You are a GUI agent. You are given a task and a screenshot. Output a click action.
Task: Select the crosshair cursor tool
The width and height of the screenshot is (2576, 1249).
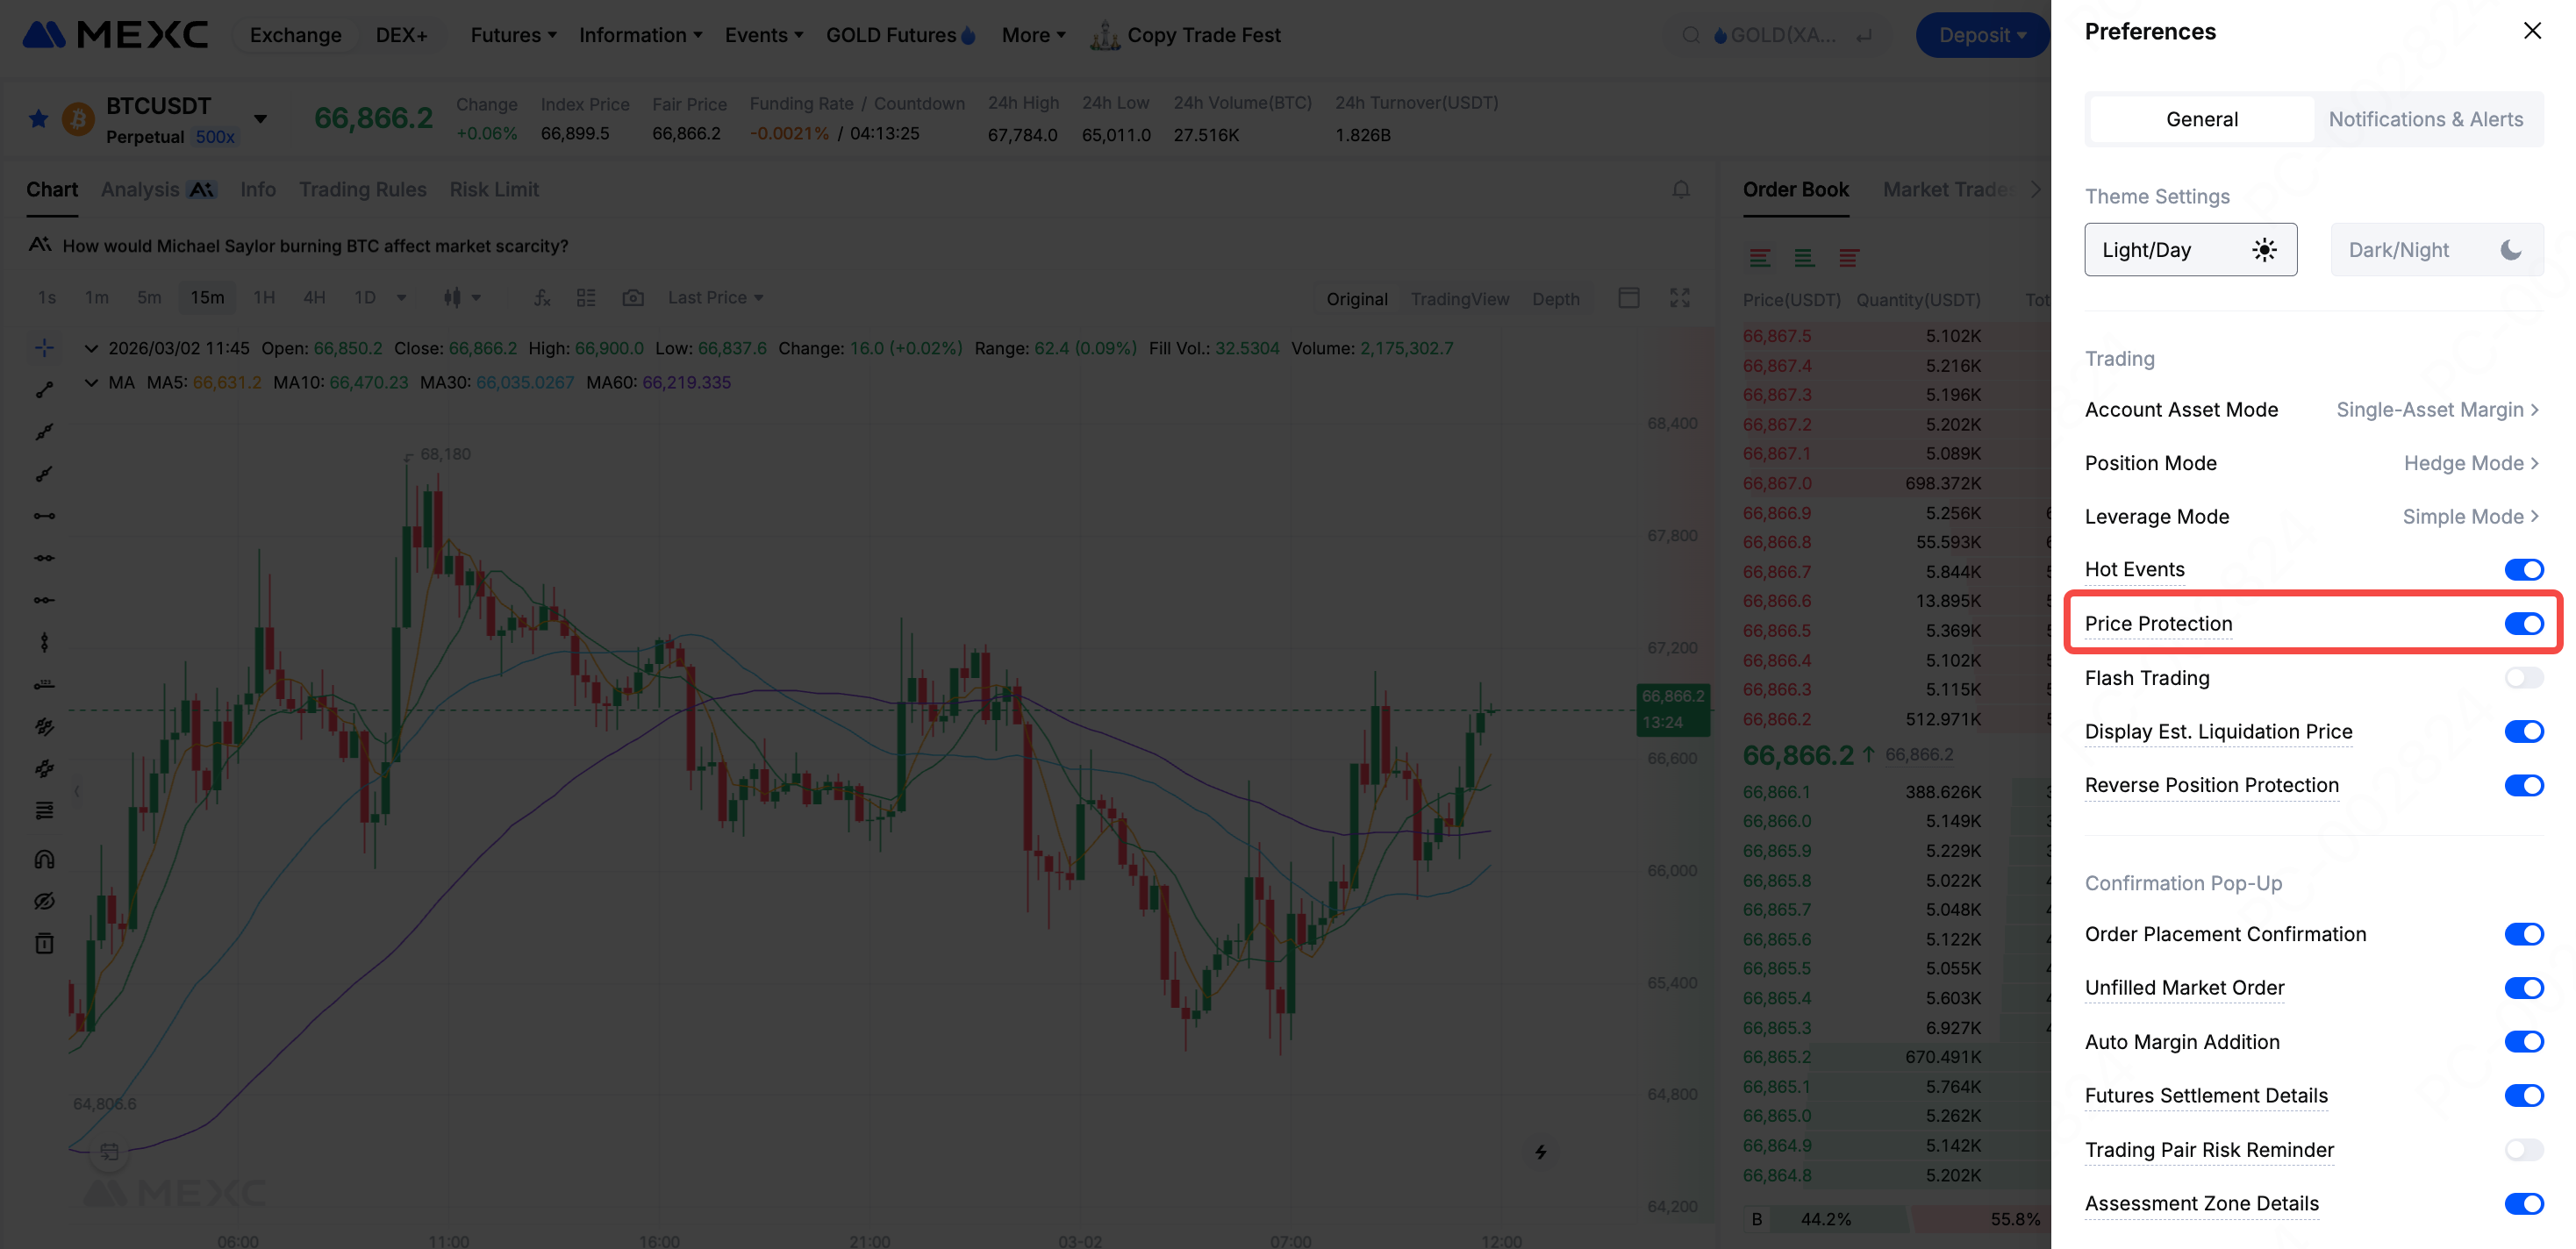[x=44, y=347]
